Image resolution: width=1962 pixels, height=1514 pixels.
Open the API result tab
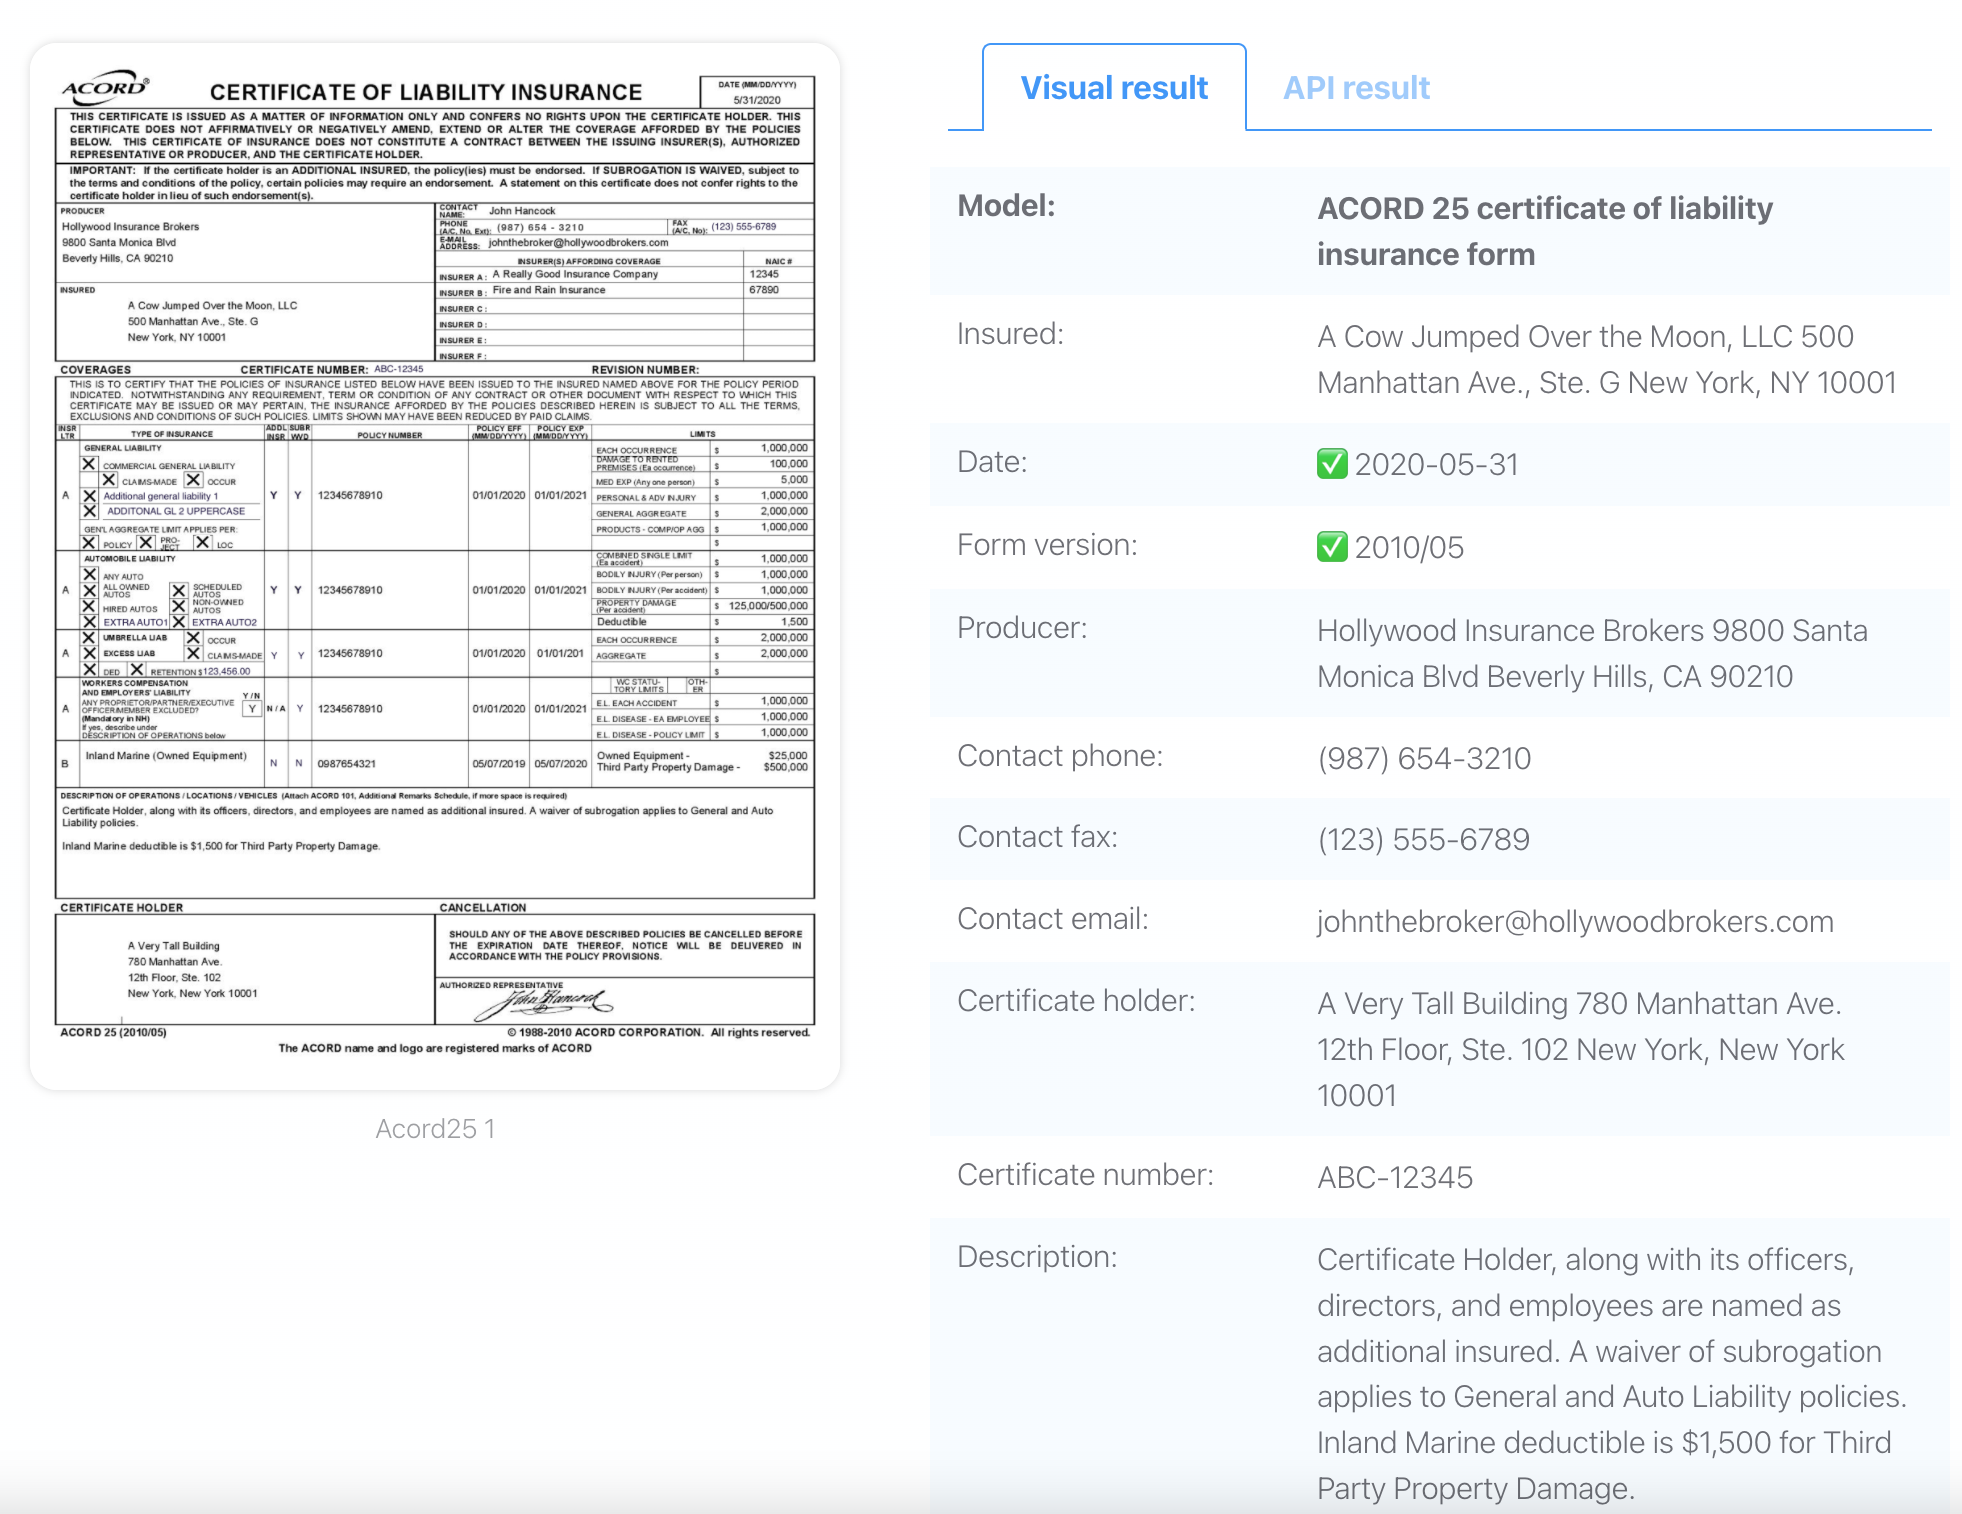click(x=1356, y=88)
